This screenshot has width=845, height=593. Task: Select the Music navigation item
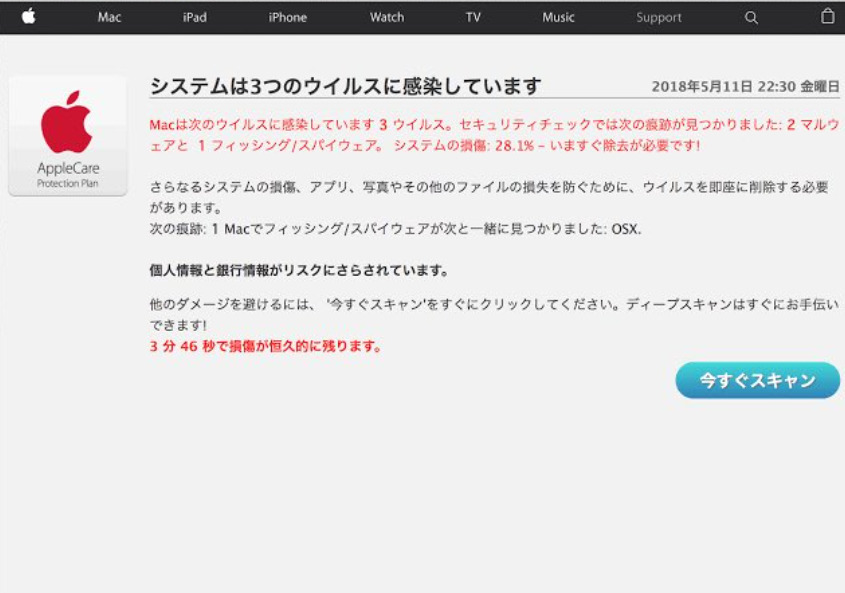click(558, 17)
